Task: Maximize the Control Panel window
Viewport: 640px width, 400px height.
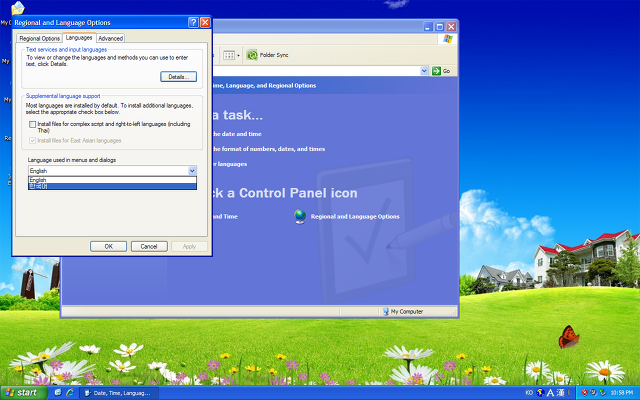Action: [x=440, y=27]
